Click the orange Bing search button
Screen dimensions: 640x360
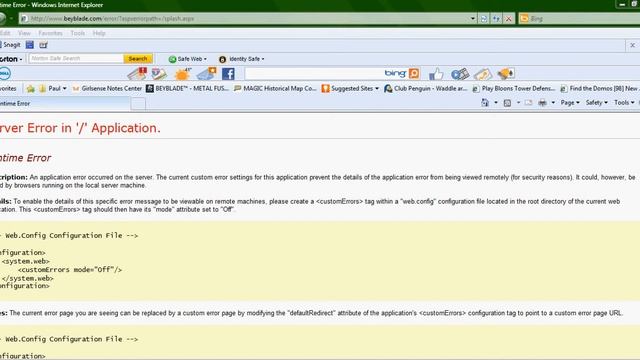(414, 73)
